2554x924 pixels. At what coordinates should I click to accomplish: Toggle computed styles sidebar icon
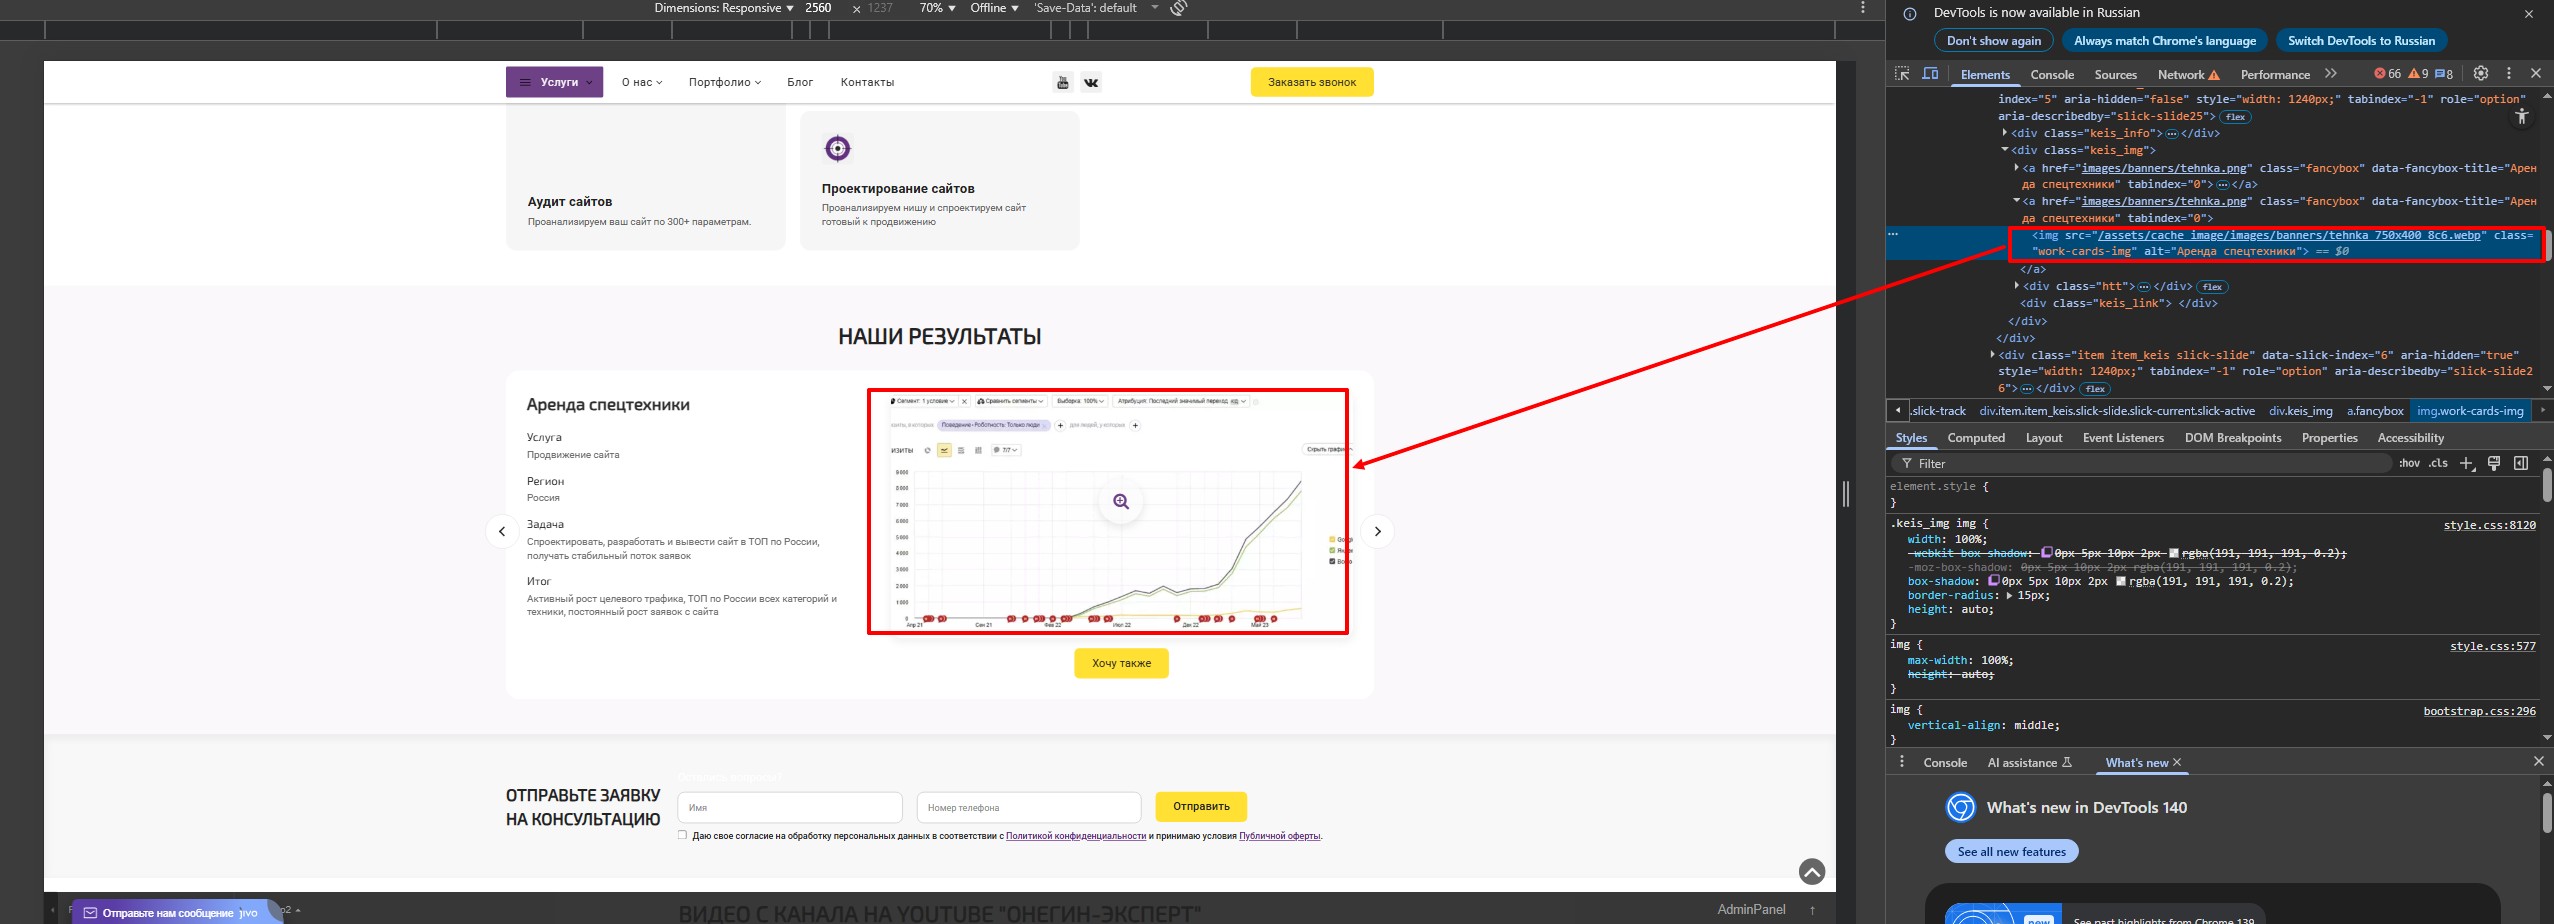2521,463
